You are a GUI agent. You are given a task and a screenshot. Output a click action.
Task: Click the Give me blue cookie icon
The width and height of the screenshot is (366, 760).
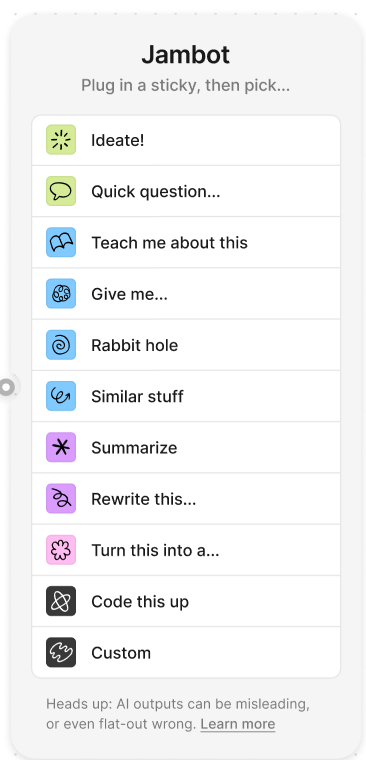click(x=61, y=294)
